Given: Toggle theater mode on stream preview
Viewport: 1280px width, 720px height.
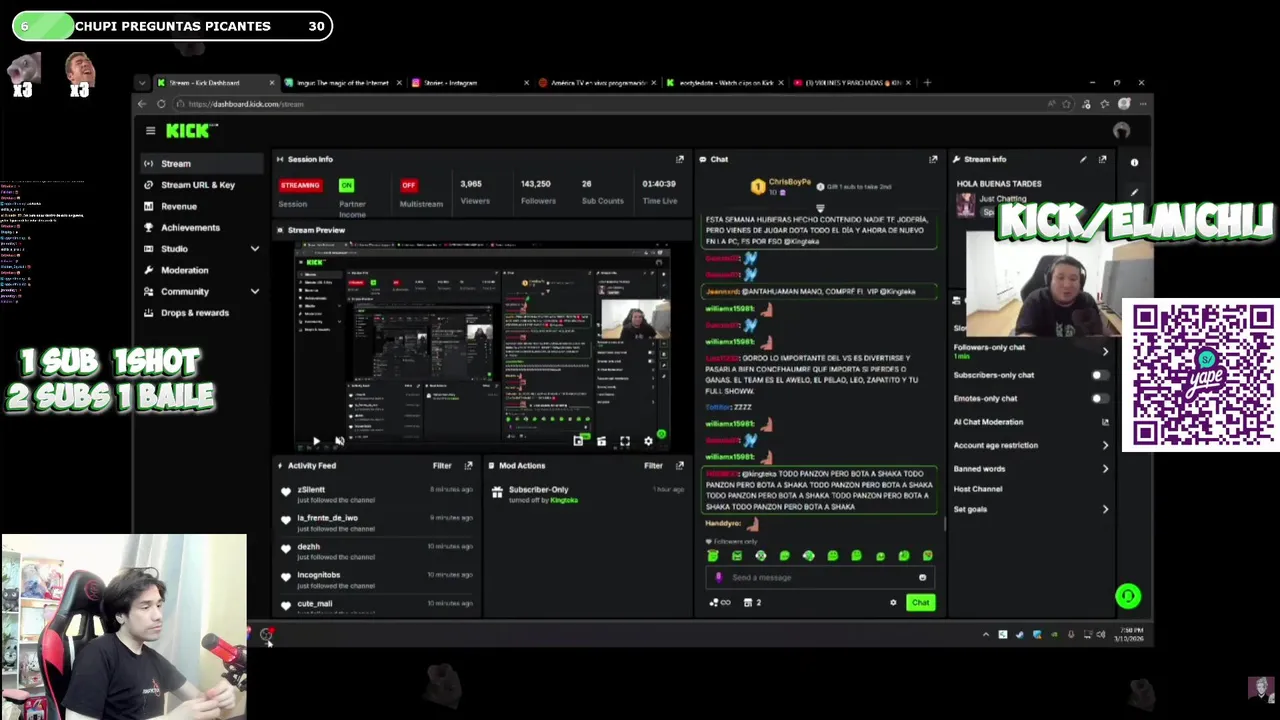Looking at the screenshot, I should pyautogui.click(x=601, y=441).
